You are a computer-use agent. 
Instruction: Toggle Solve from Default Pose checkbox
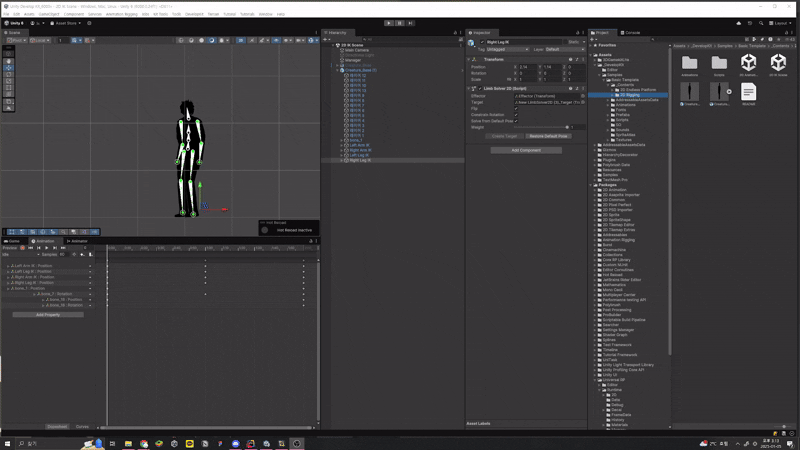[x=516, y=121]
